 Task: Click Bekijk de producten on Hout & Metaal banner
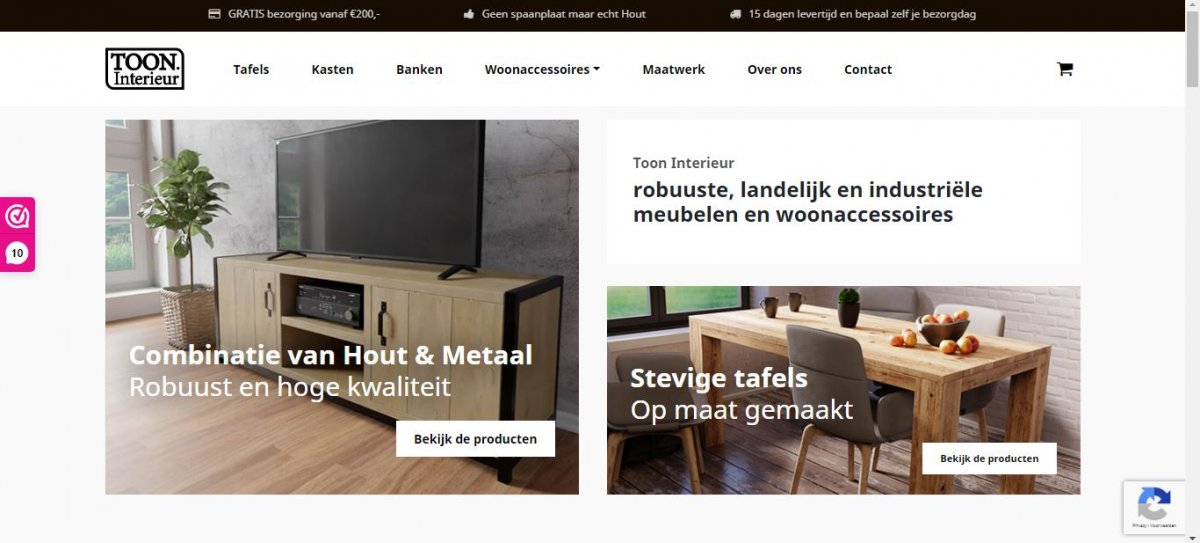(x=475, y=438)
